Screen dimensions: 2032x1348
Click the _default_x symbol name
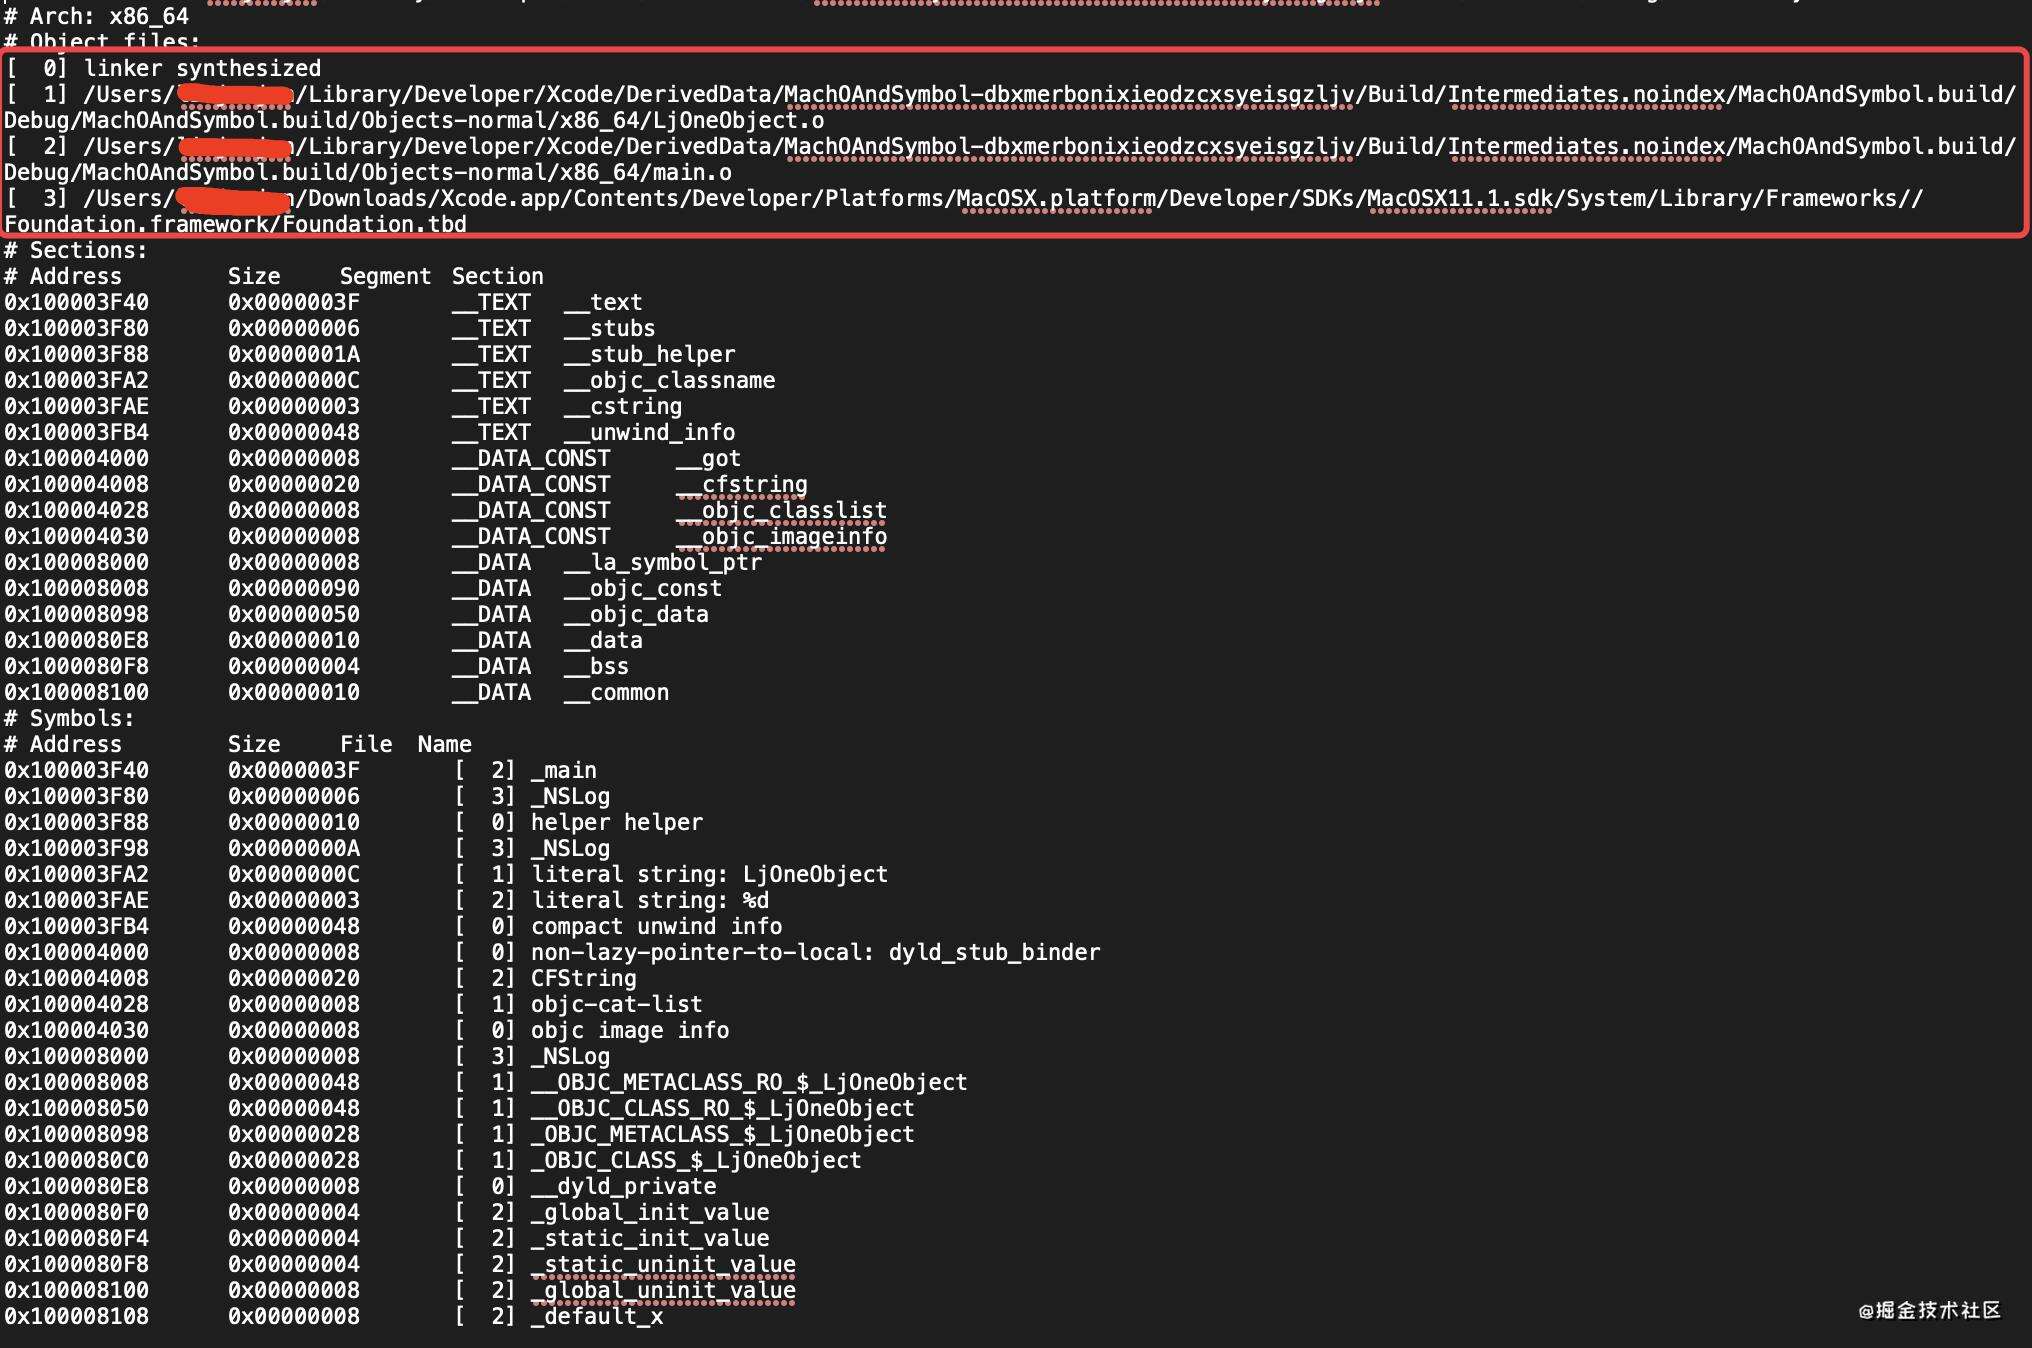[x=597, y=1316]
